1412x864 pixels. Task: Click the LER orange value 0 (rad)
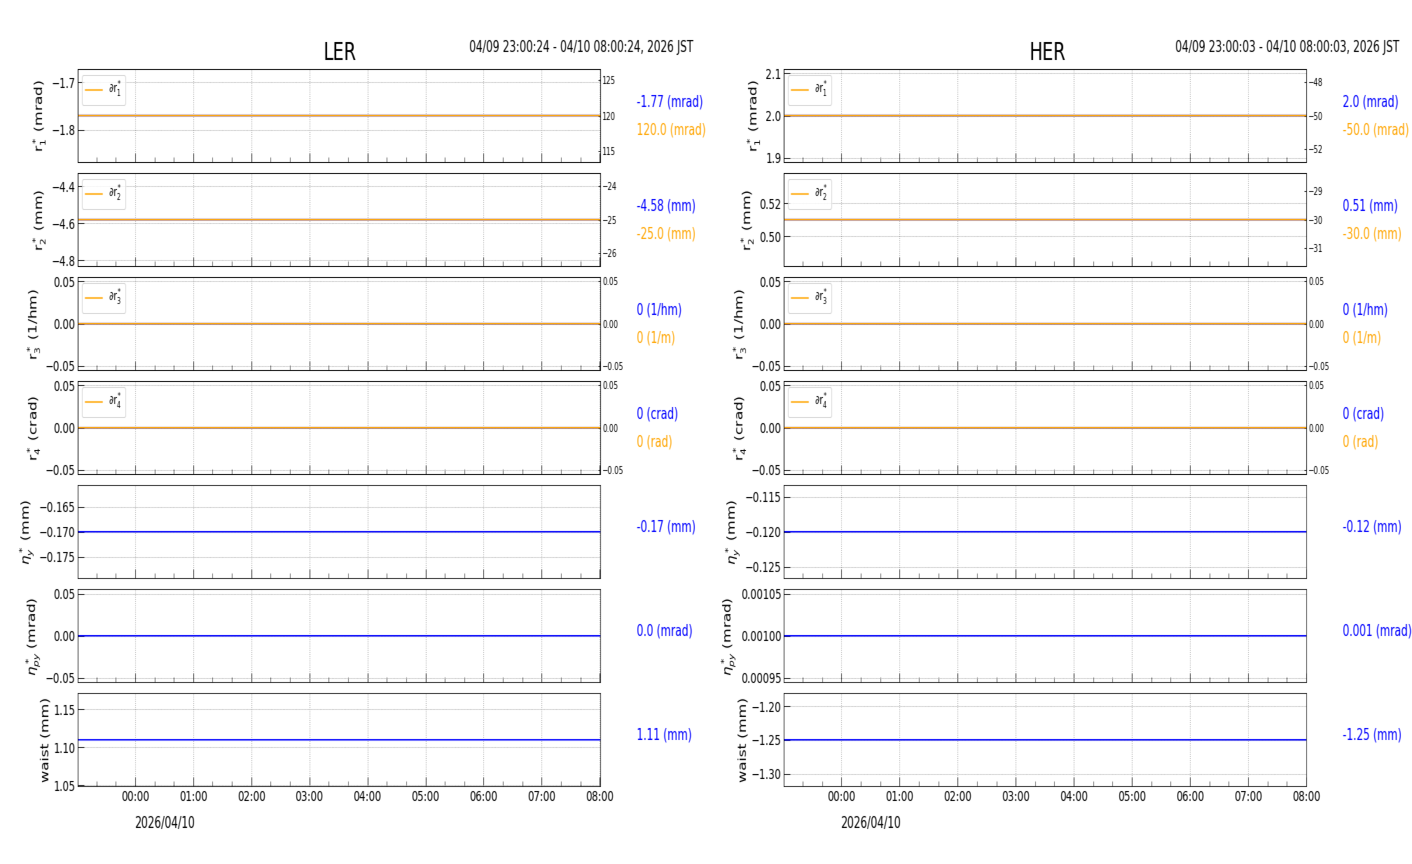(x=654, y=442)
